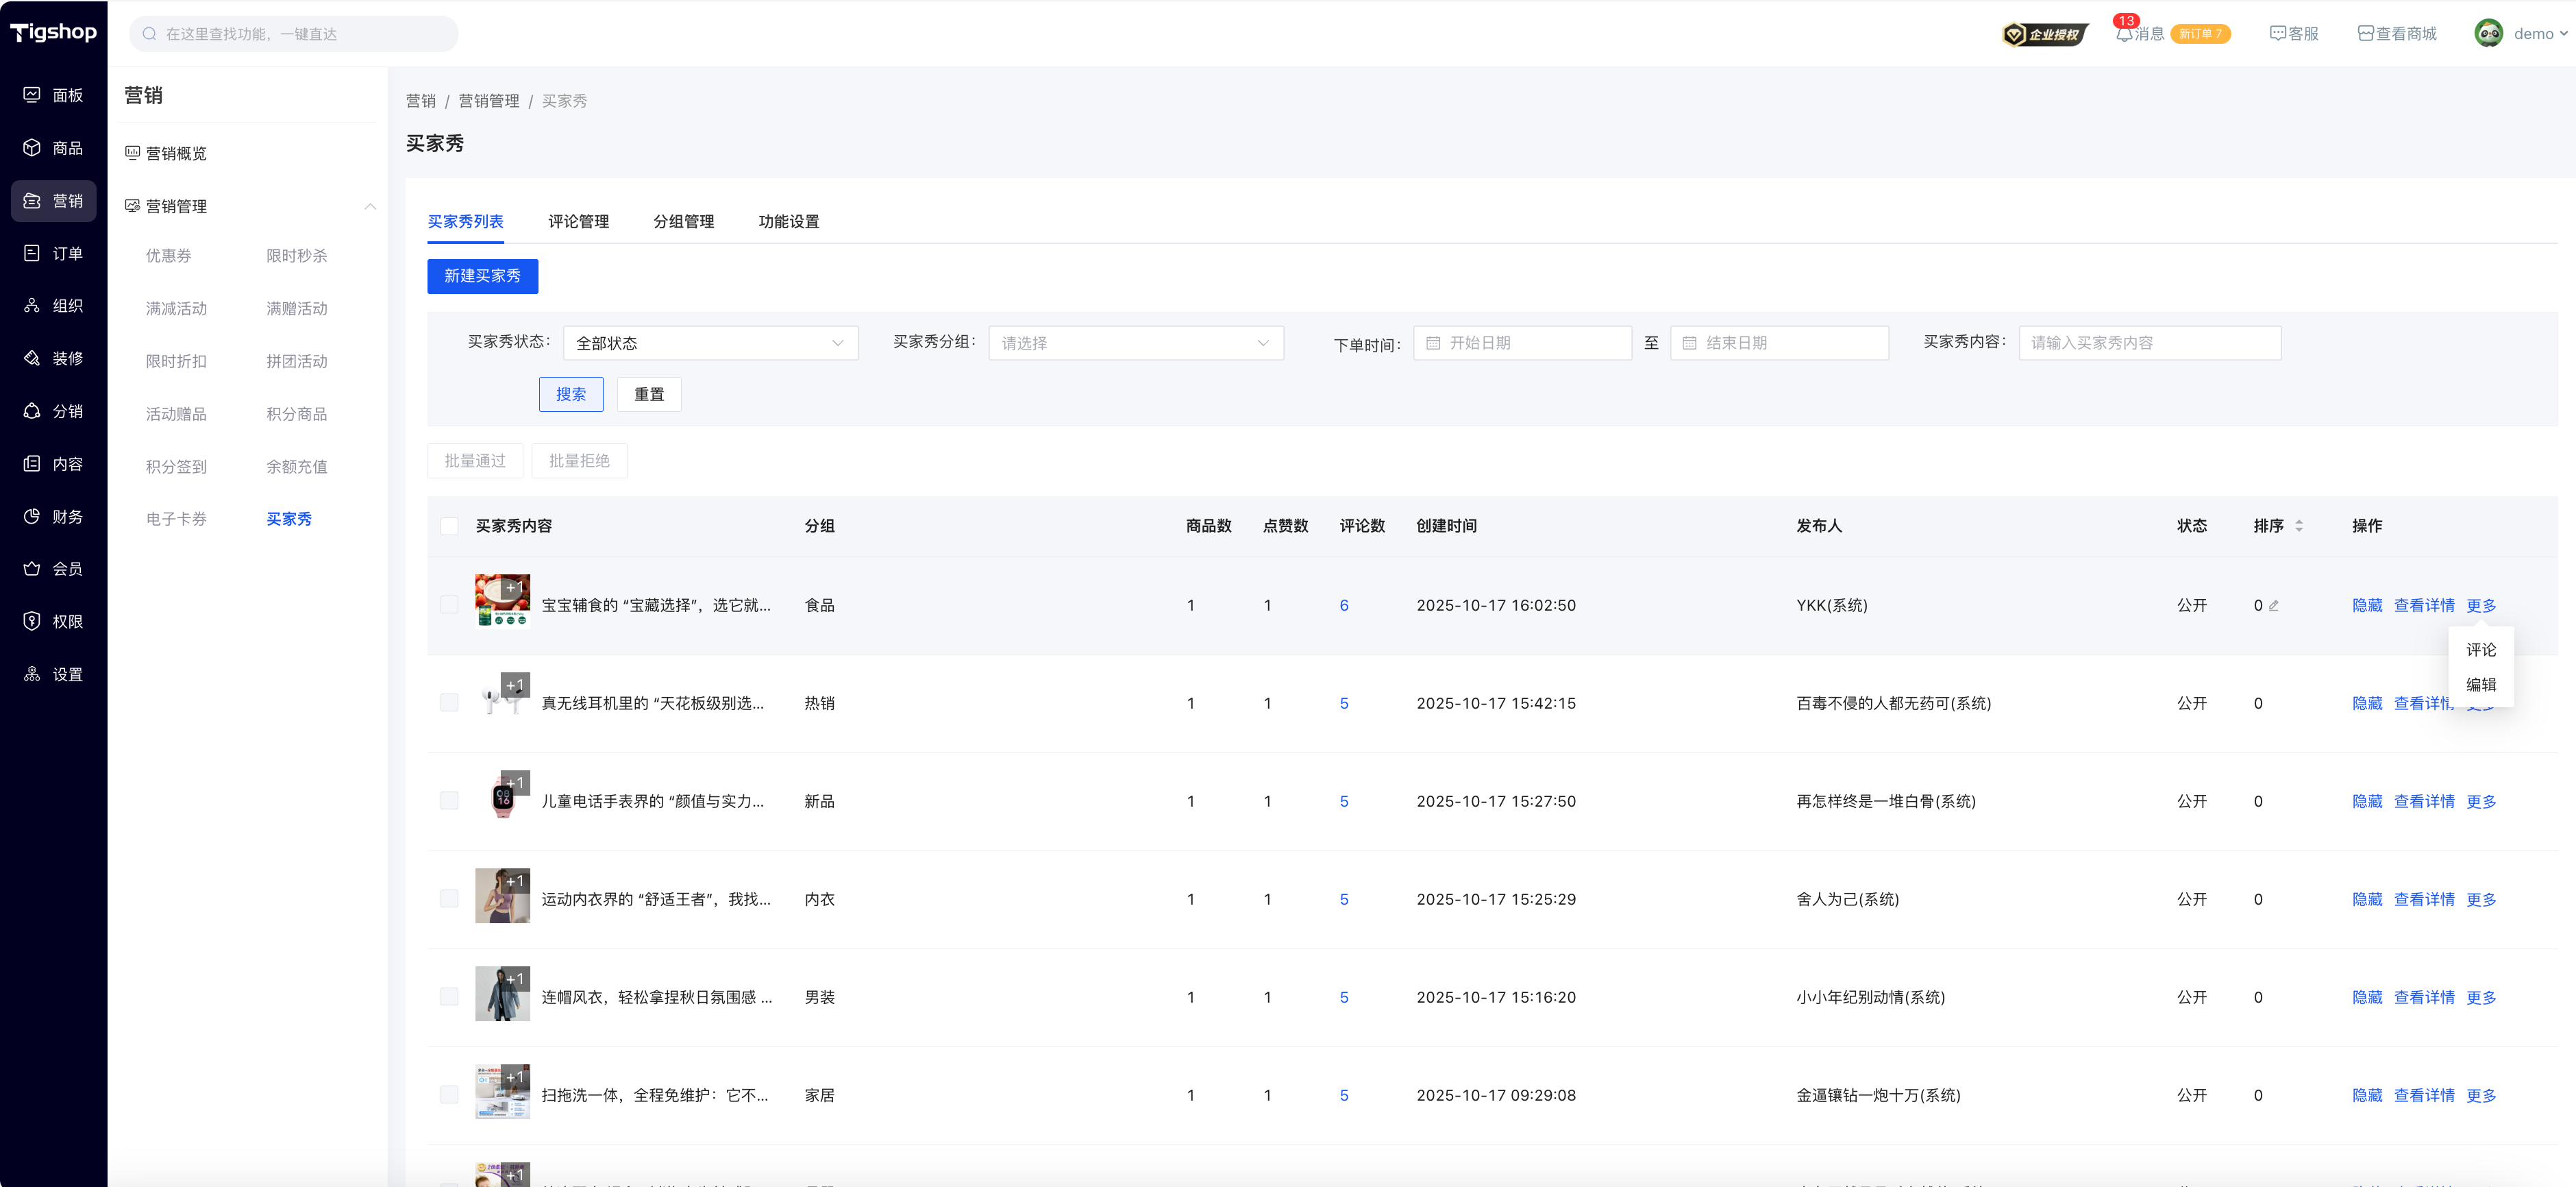Collapse the 营销管理 menu section
Image resolution: width=2576 pixels, height=1187 pixels.
370,206
